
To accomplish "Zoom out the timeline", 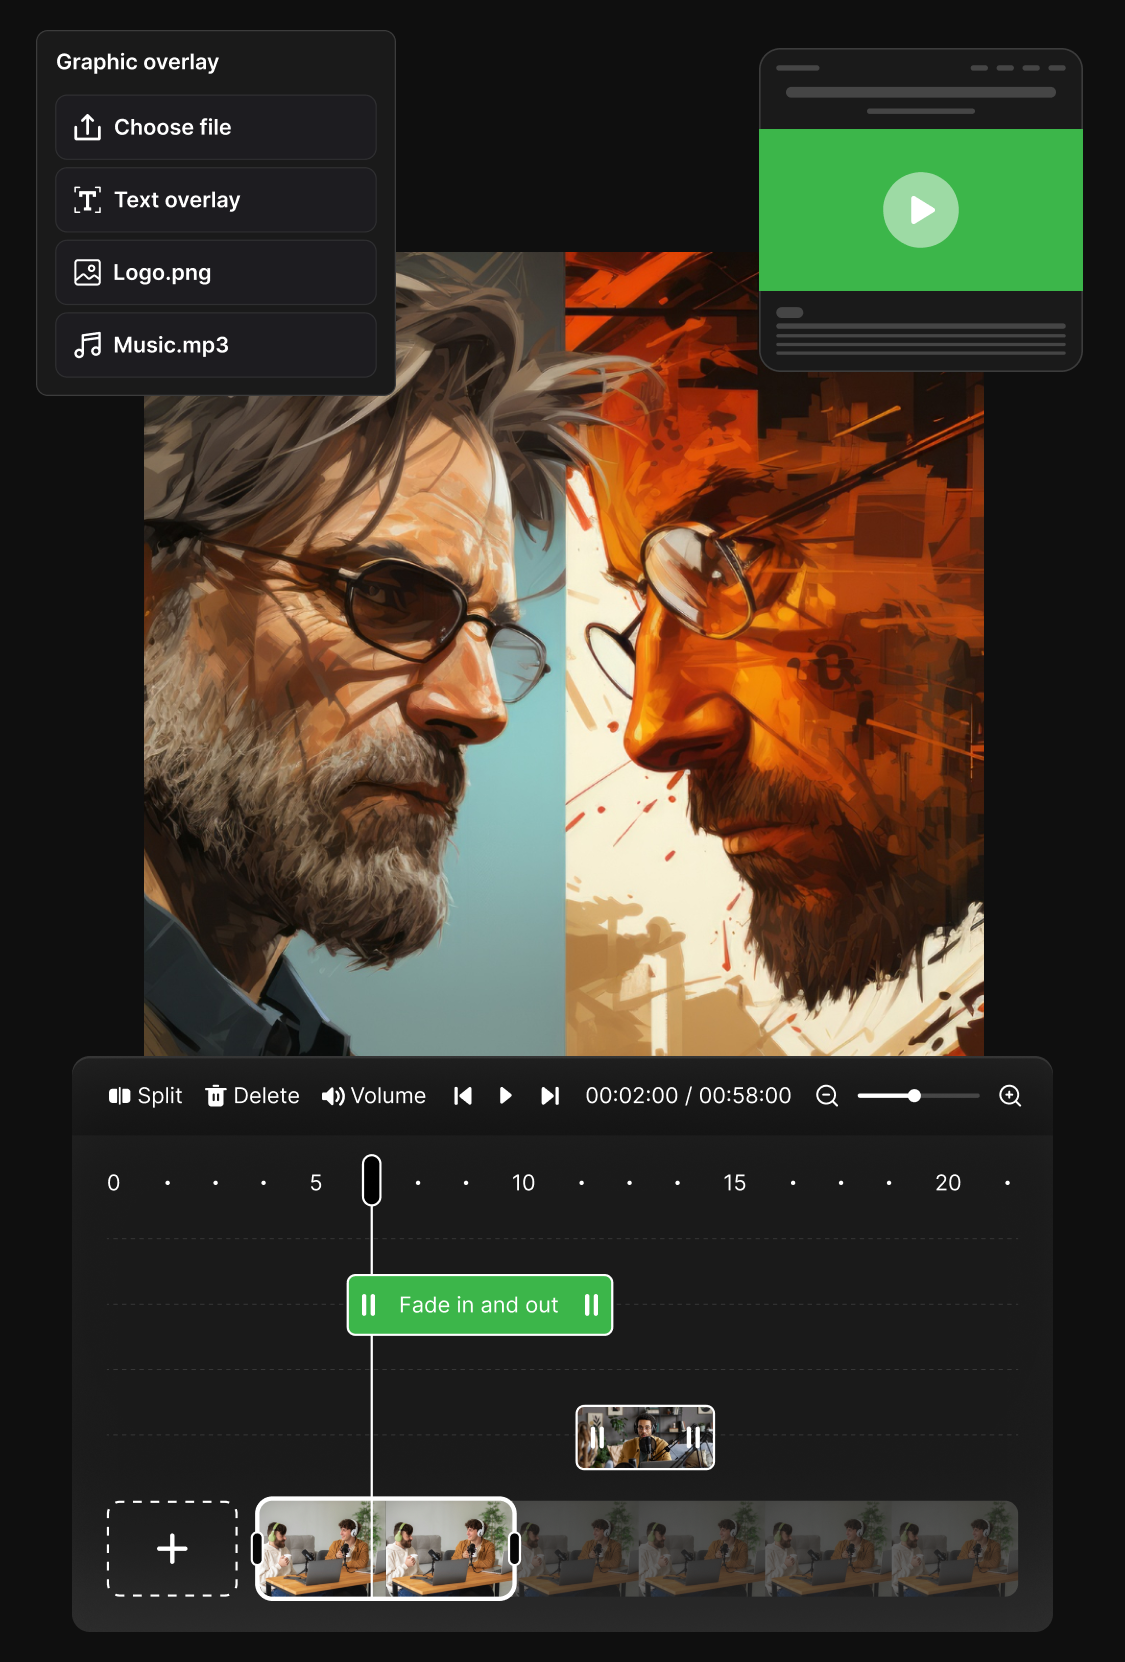I will [x=827, y=1096].
